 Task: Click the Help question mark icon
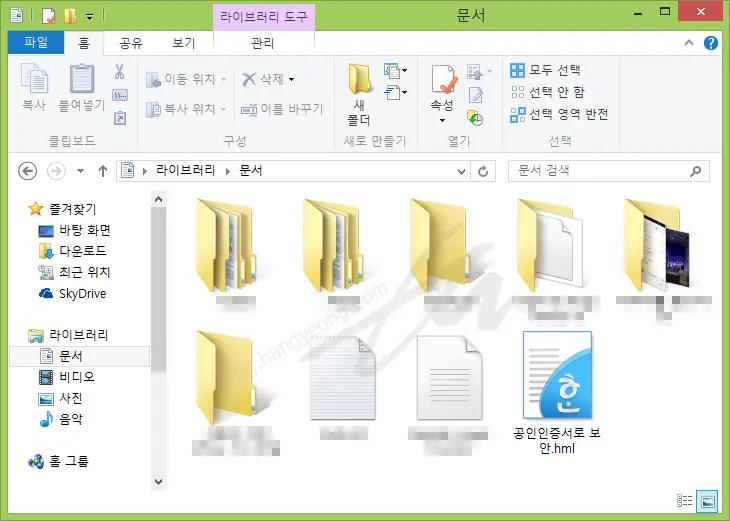click(x=710, y=43)
